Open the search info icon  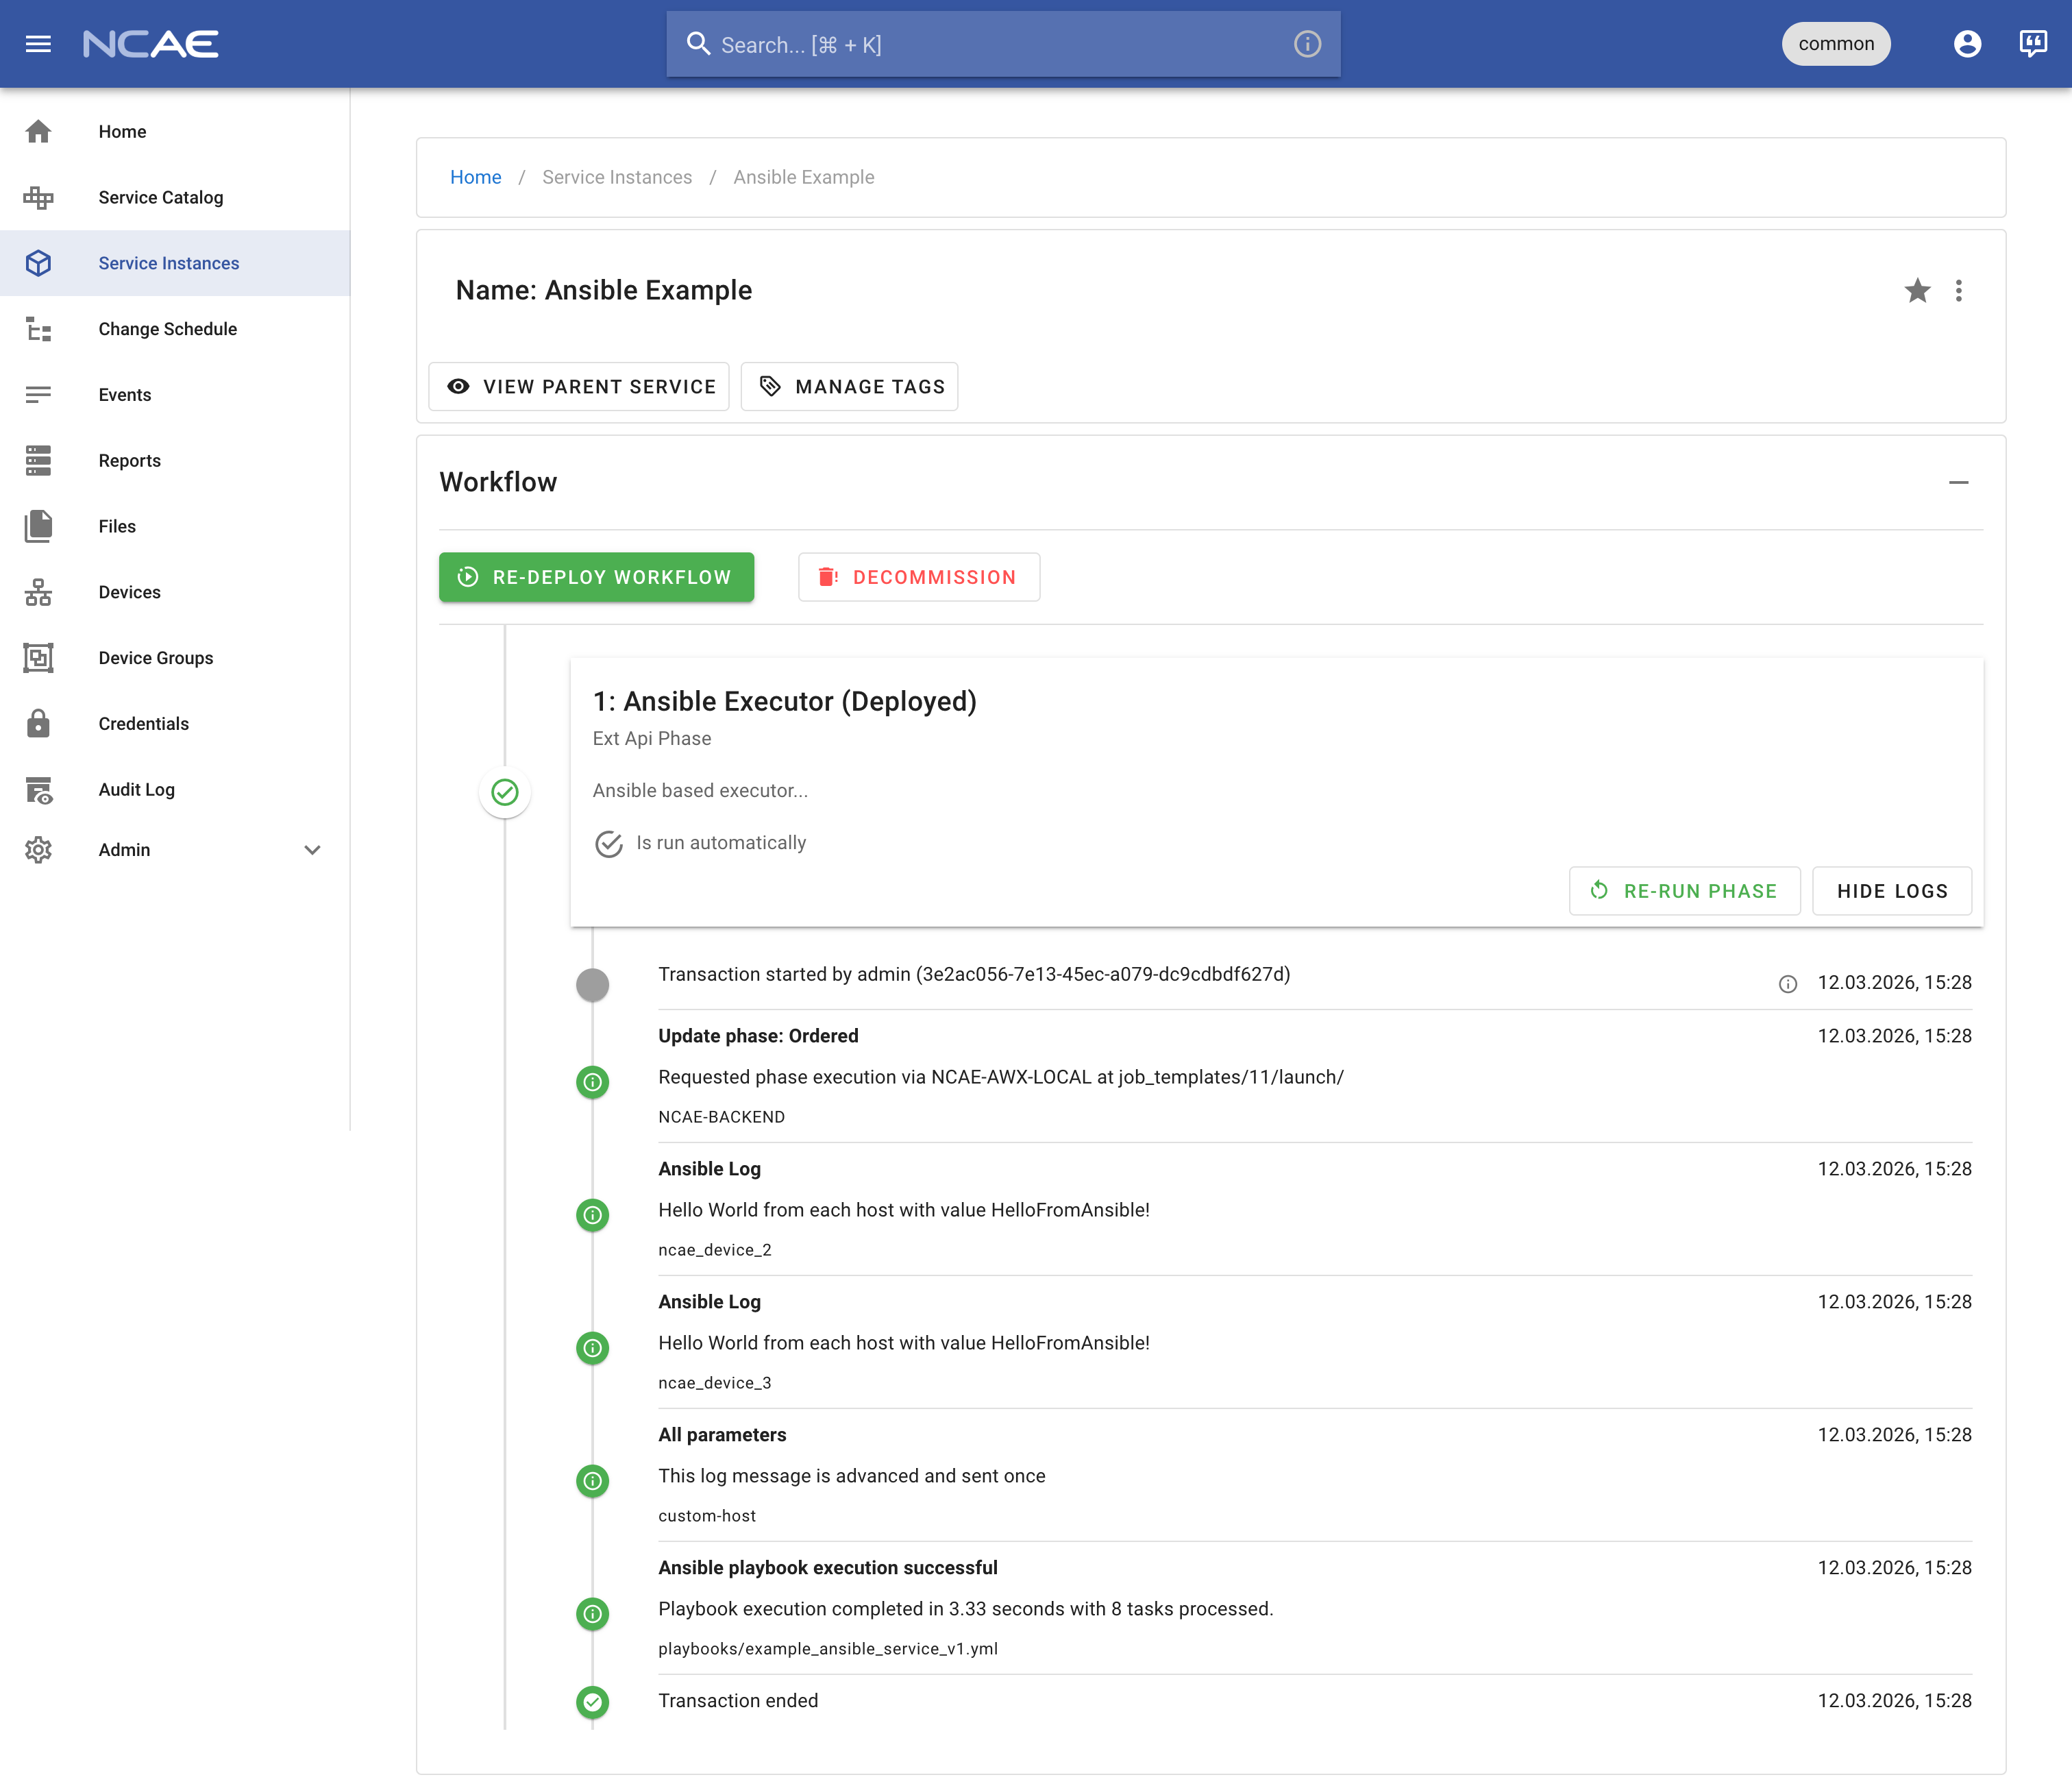click(1307, 44)
